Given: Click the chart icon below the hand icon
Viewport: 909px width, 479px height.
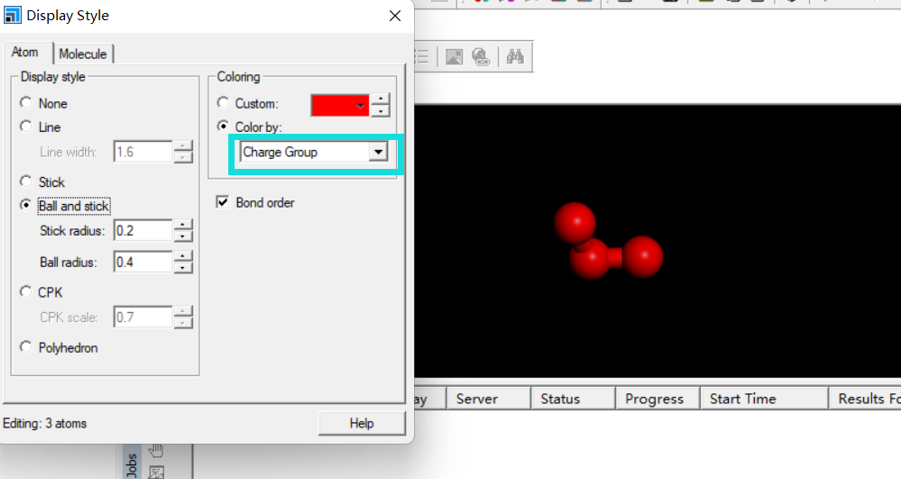Looking at the screenshot, I should click(155, 472).
